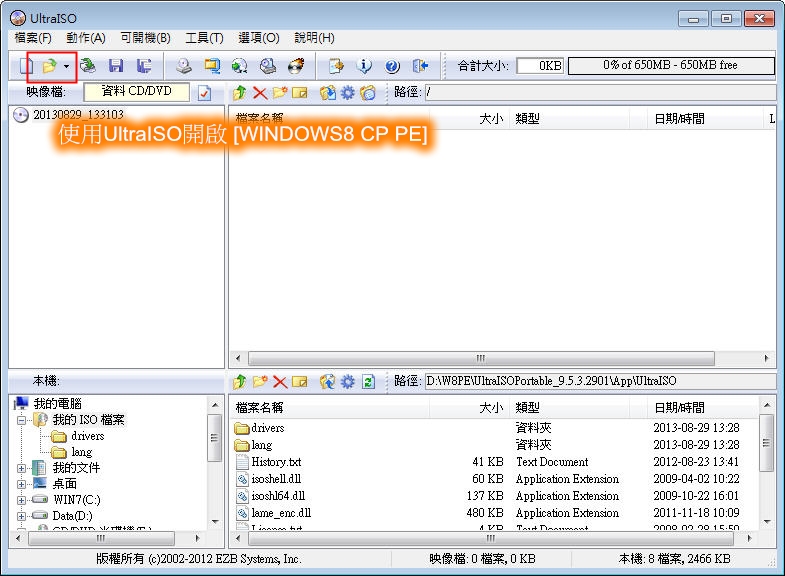785x576 pixels.
Task: Click the Compress ISO folder-monitor icon
Action: (x=212, y=66)
